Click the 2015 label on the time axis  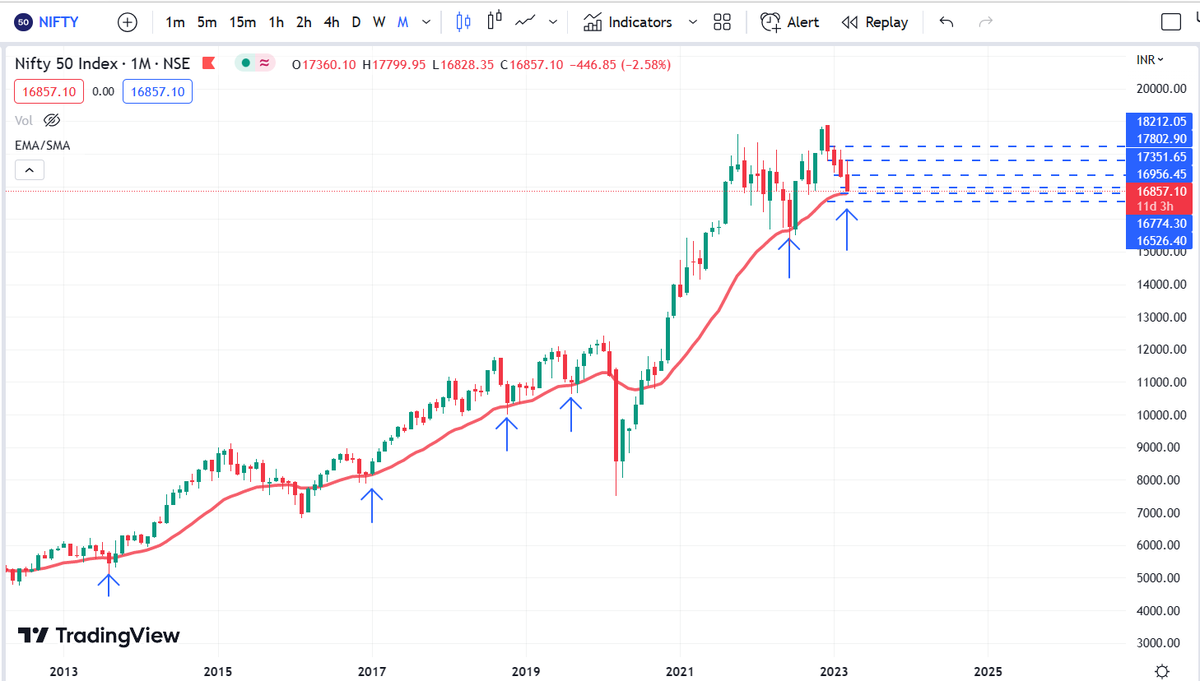coord(218,671)
